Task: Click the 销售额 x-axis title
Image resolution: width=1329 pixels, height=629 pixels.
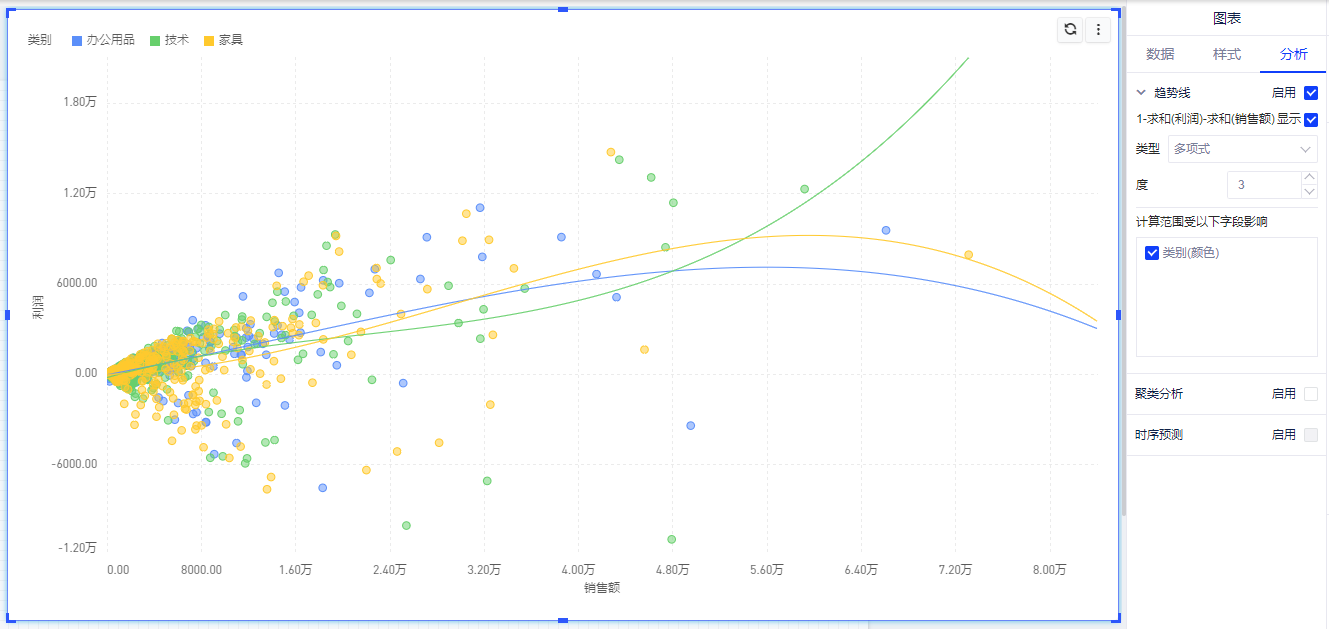Action: coord(602,588)
